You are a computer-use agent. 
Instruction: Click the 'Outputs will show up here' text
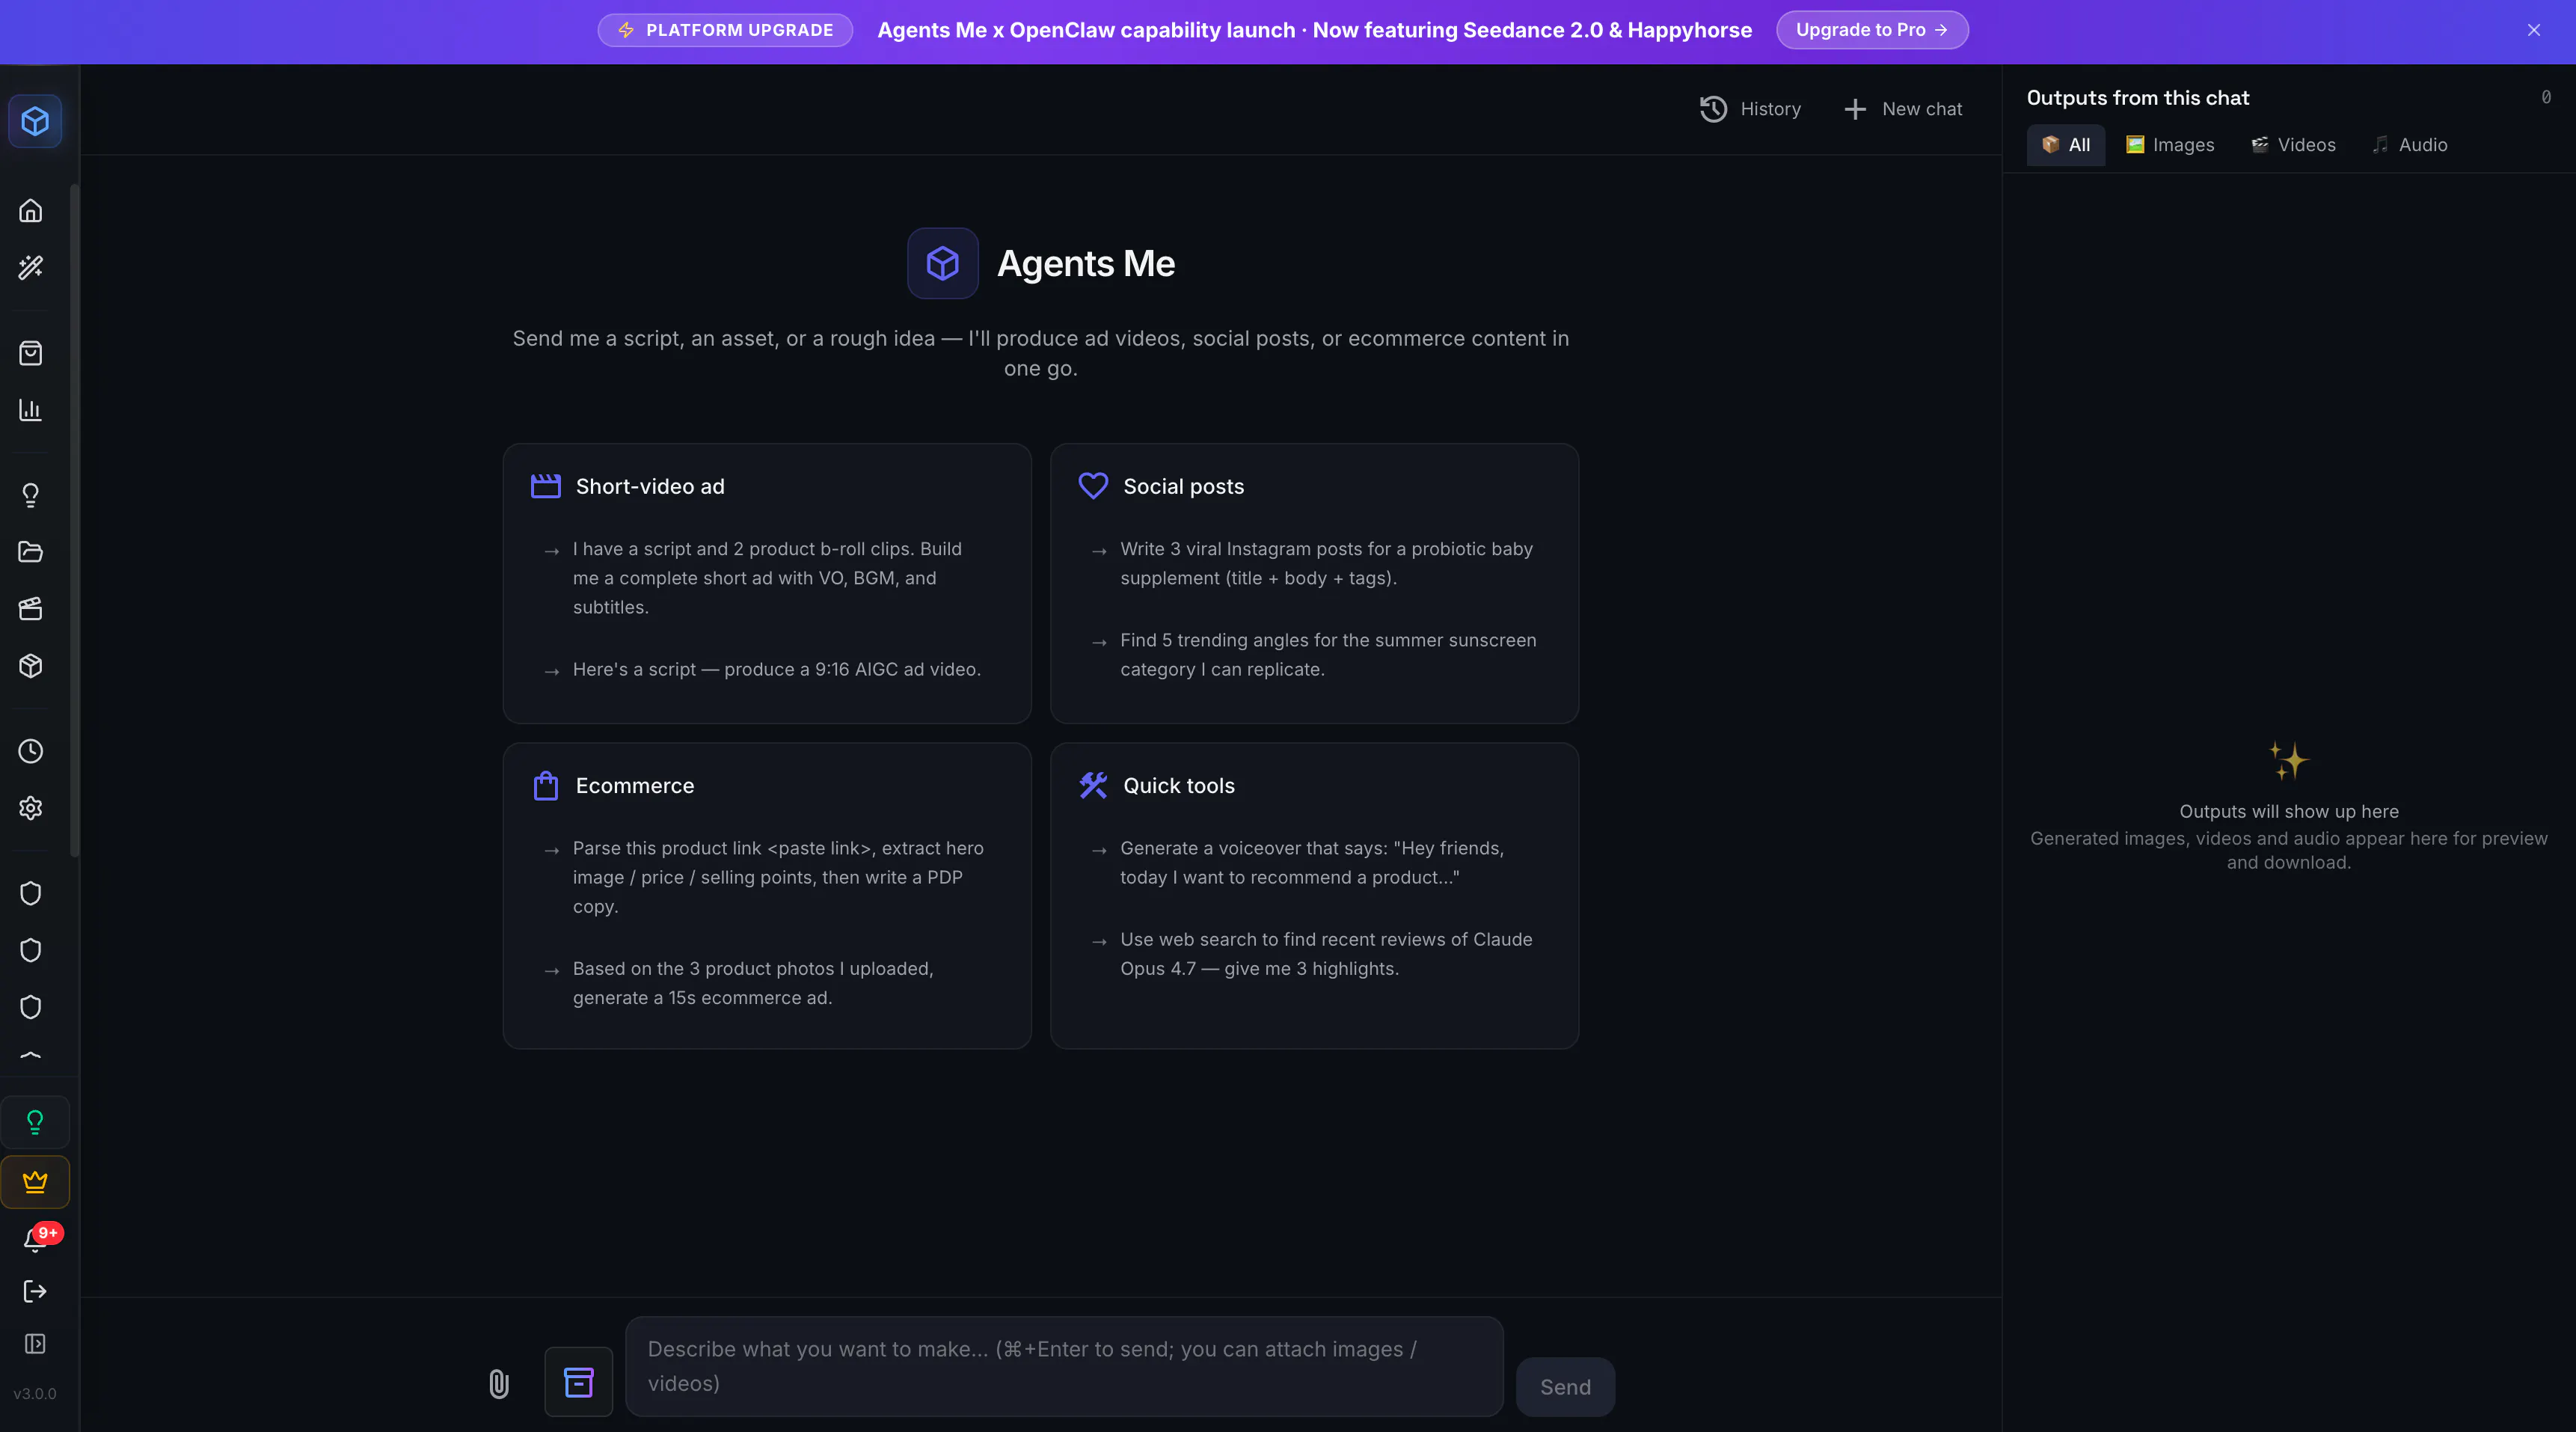[2289, 811]
